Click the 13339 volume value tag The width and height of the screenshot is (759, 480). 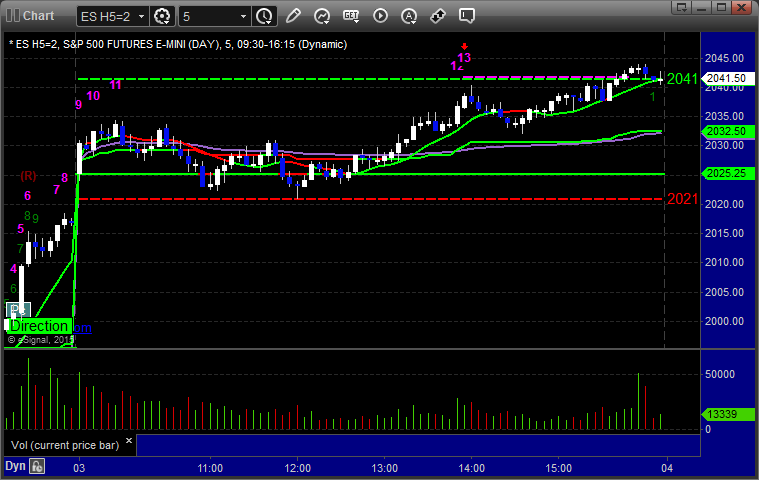[x=728, y=414]
